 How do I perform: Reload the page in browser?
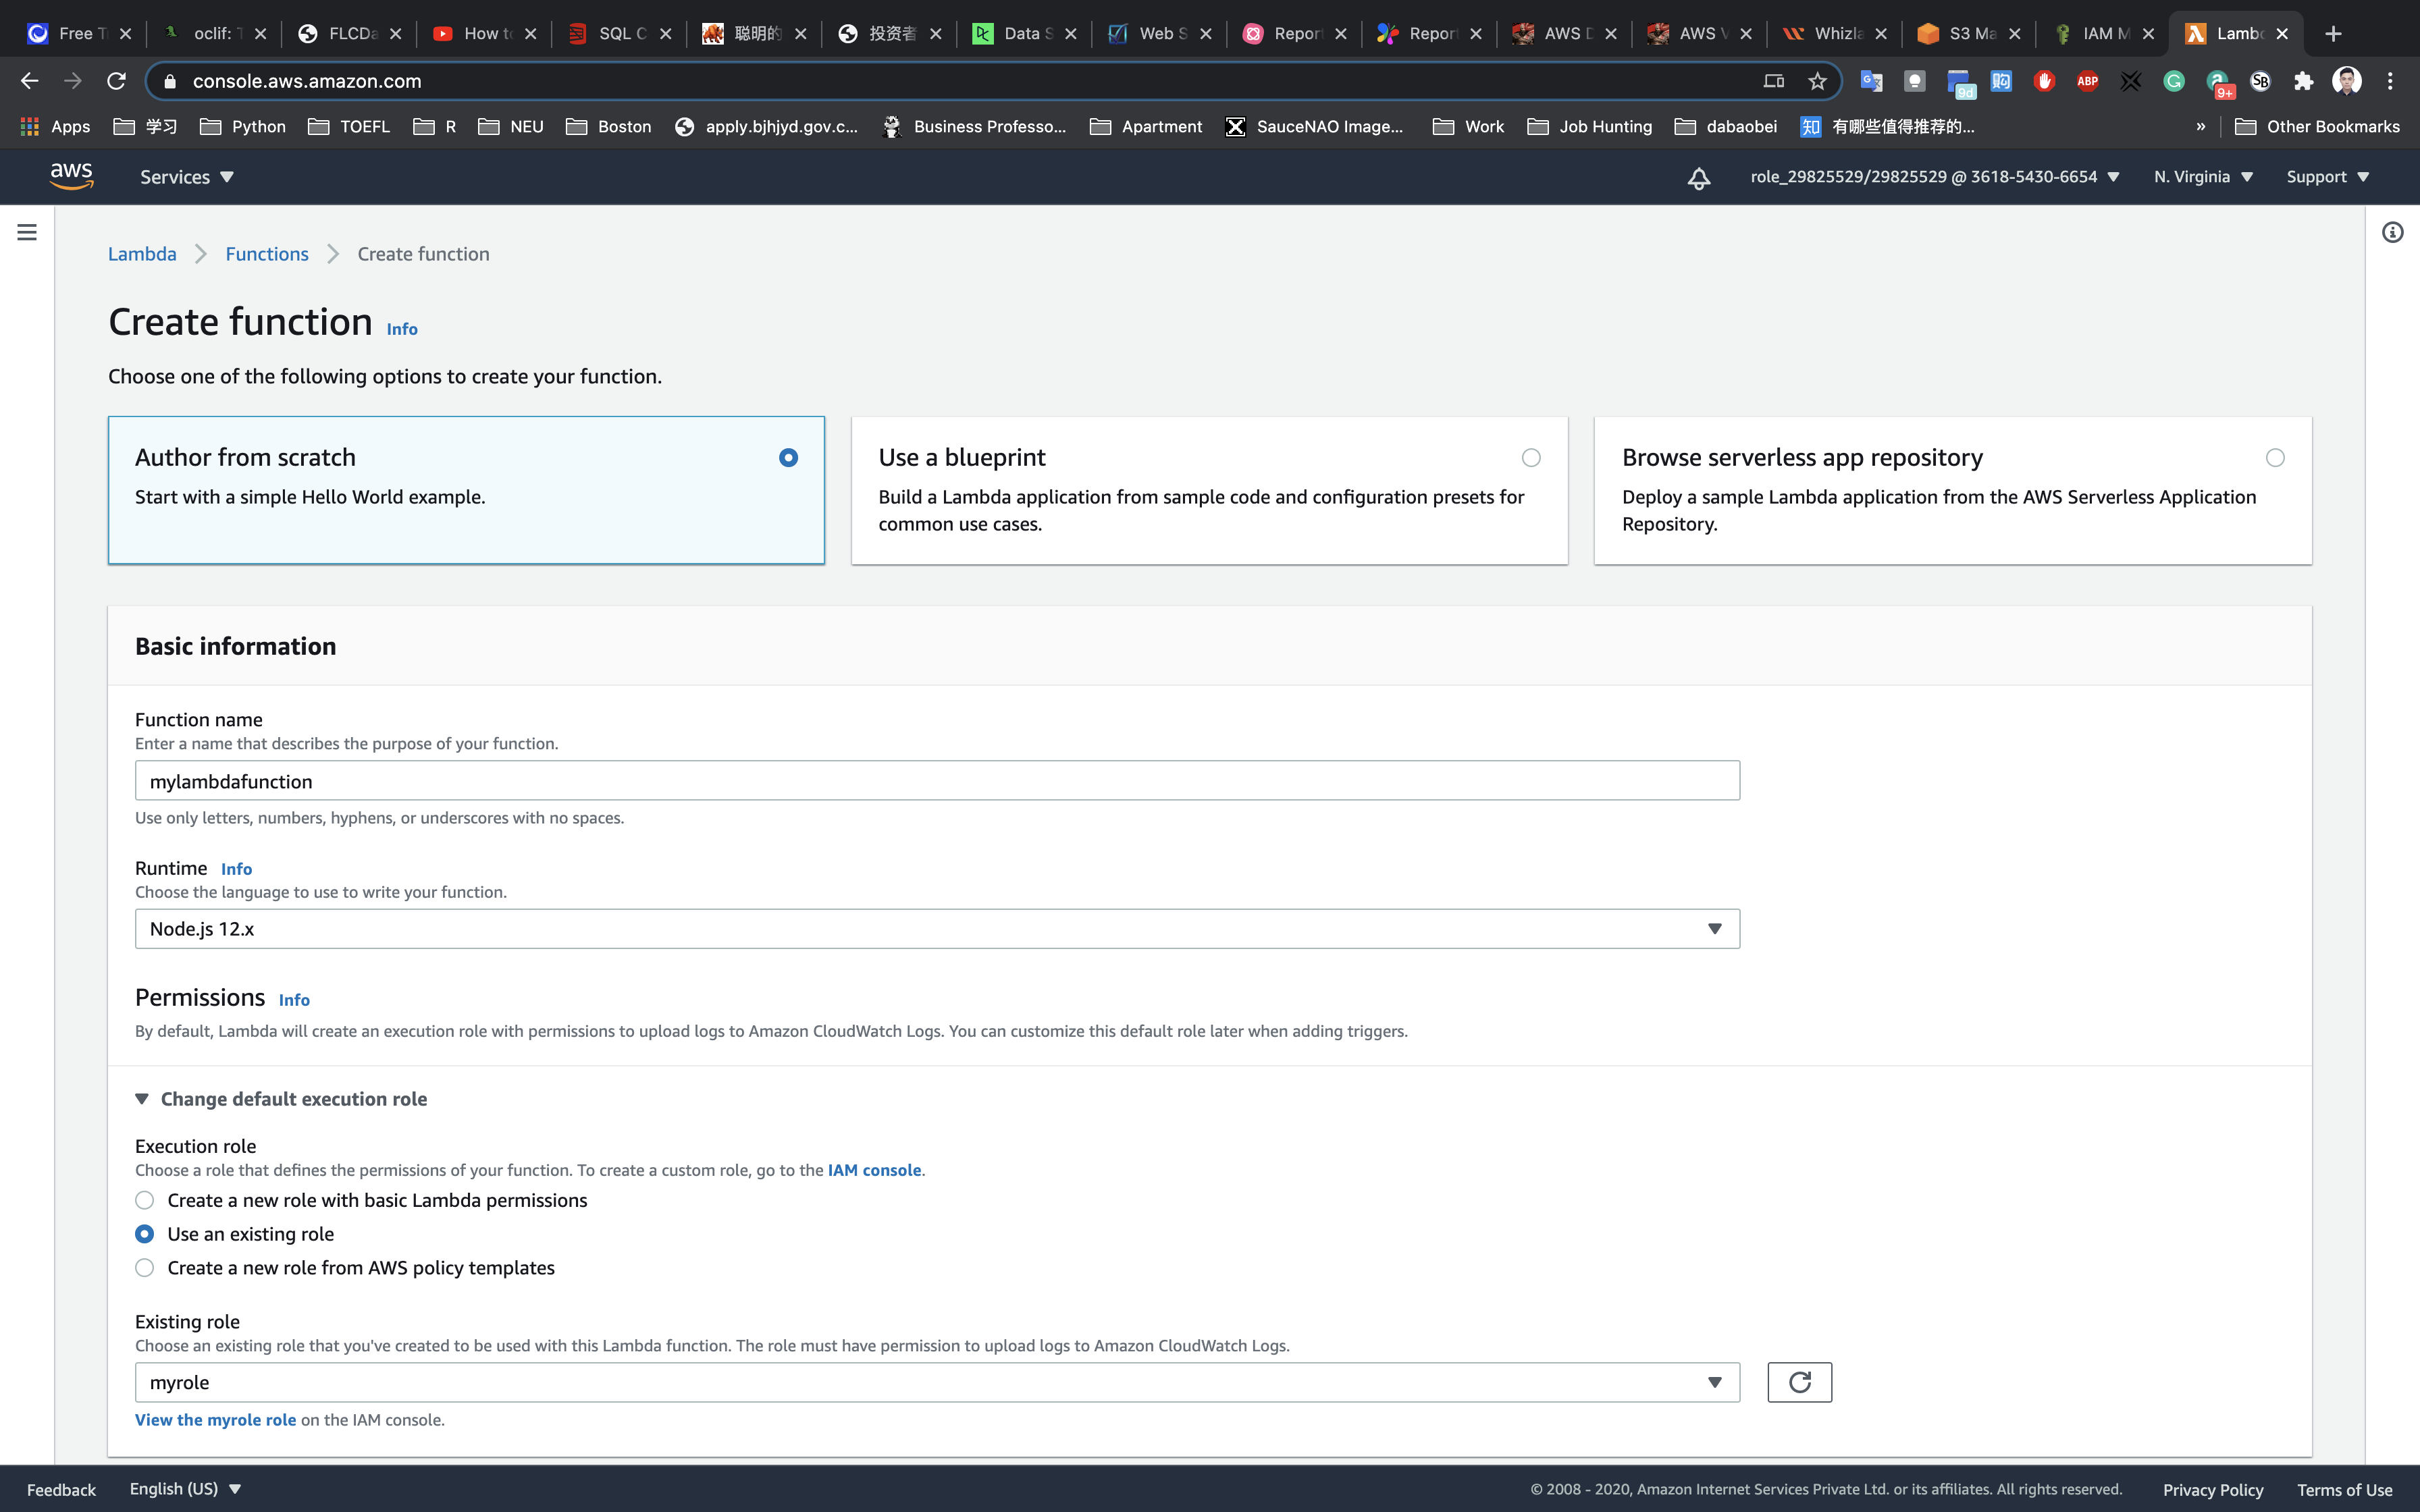click(x=116, y=81)
